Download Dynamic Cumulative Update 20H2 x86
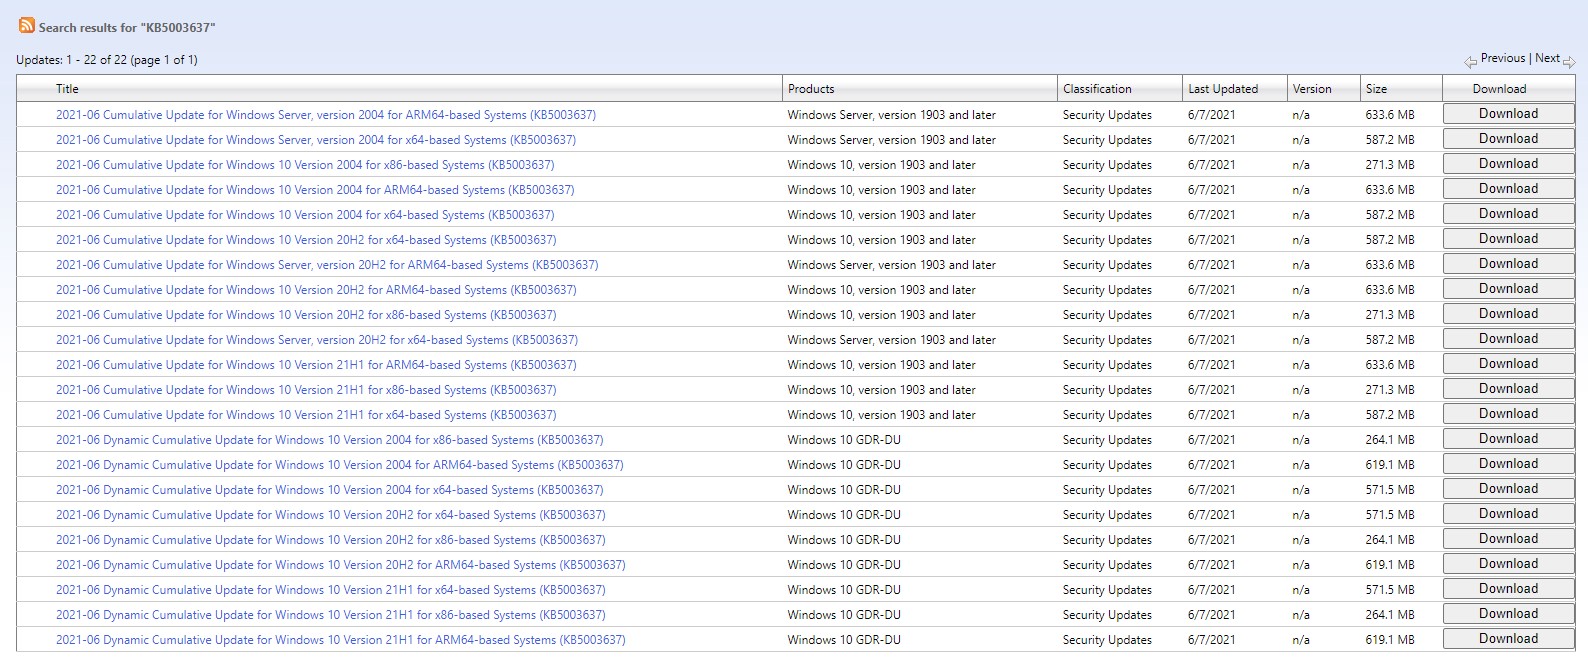This screenshot has height=667, width=1588. pyautogui.click(x=1508, y=539)
